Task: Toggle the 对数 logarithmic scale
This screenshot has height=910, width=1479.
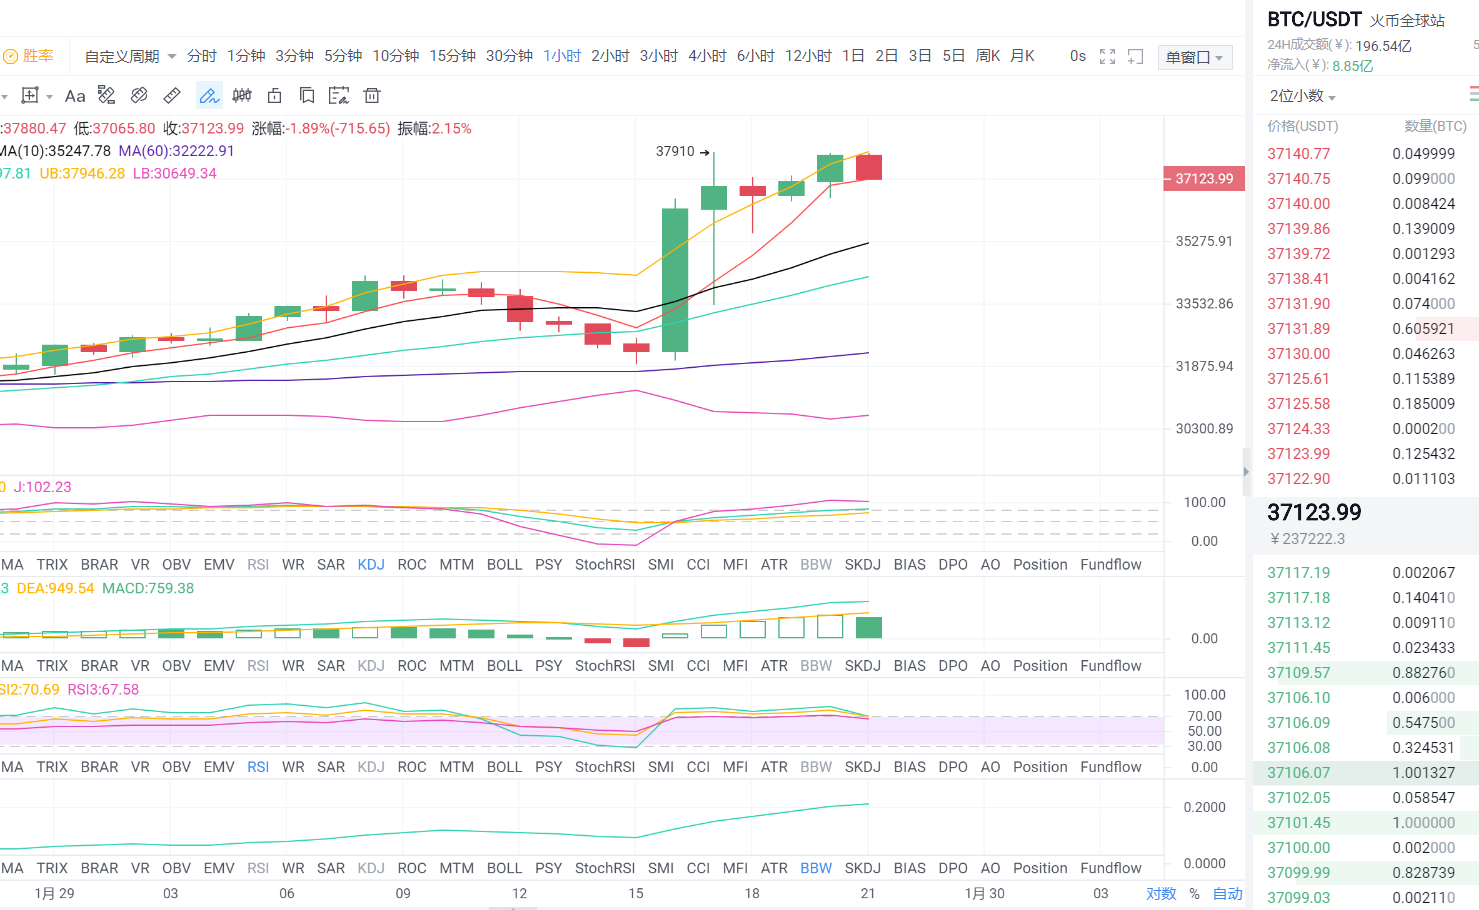Action: pyautogui.click(x=1160, y=893)
